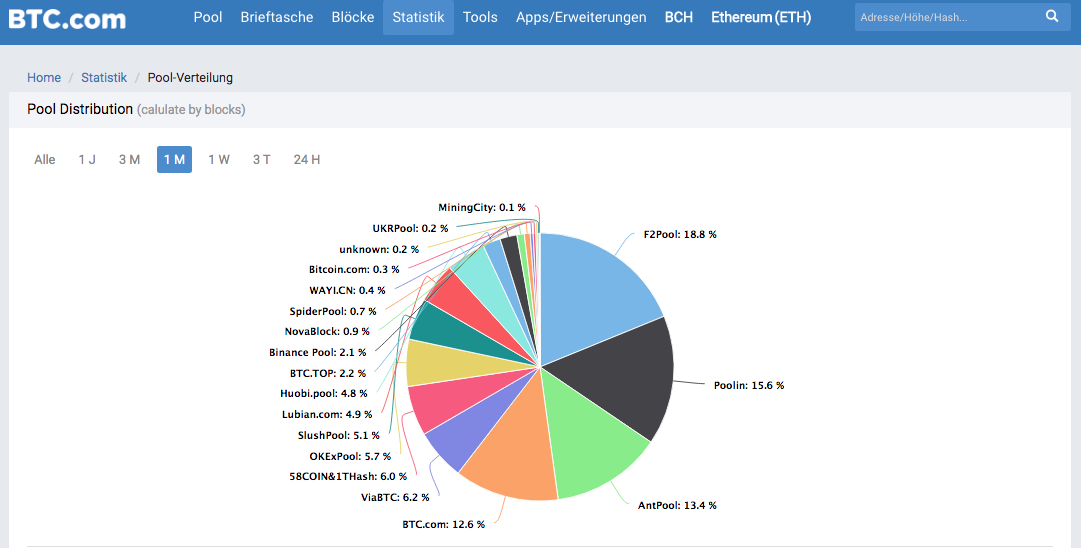Image resolution: width=1081 pixels, height=548 pixels.
Task: Select the 1 J time range
Action: [87, 159]
